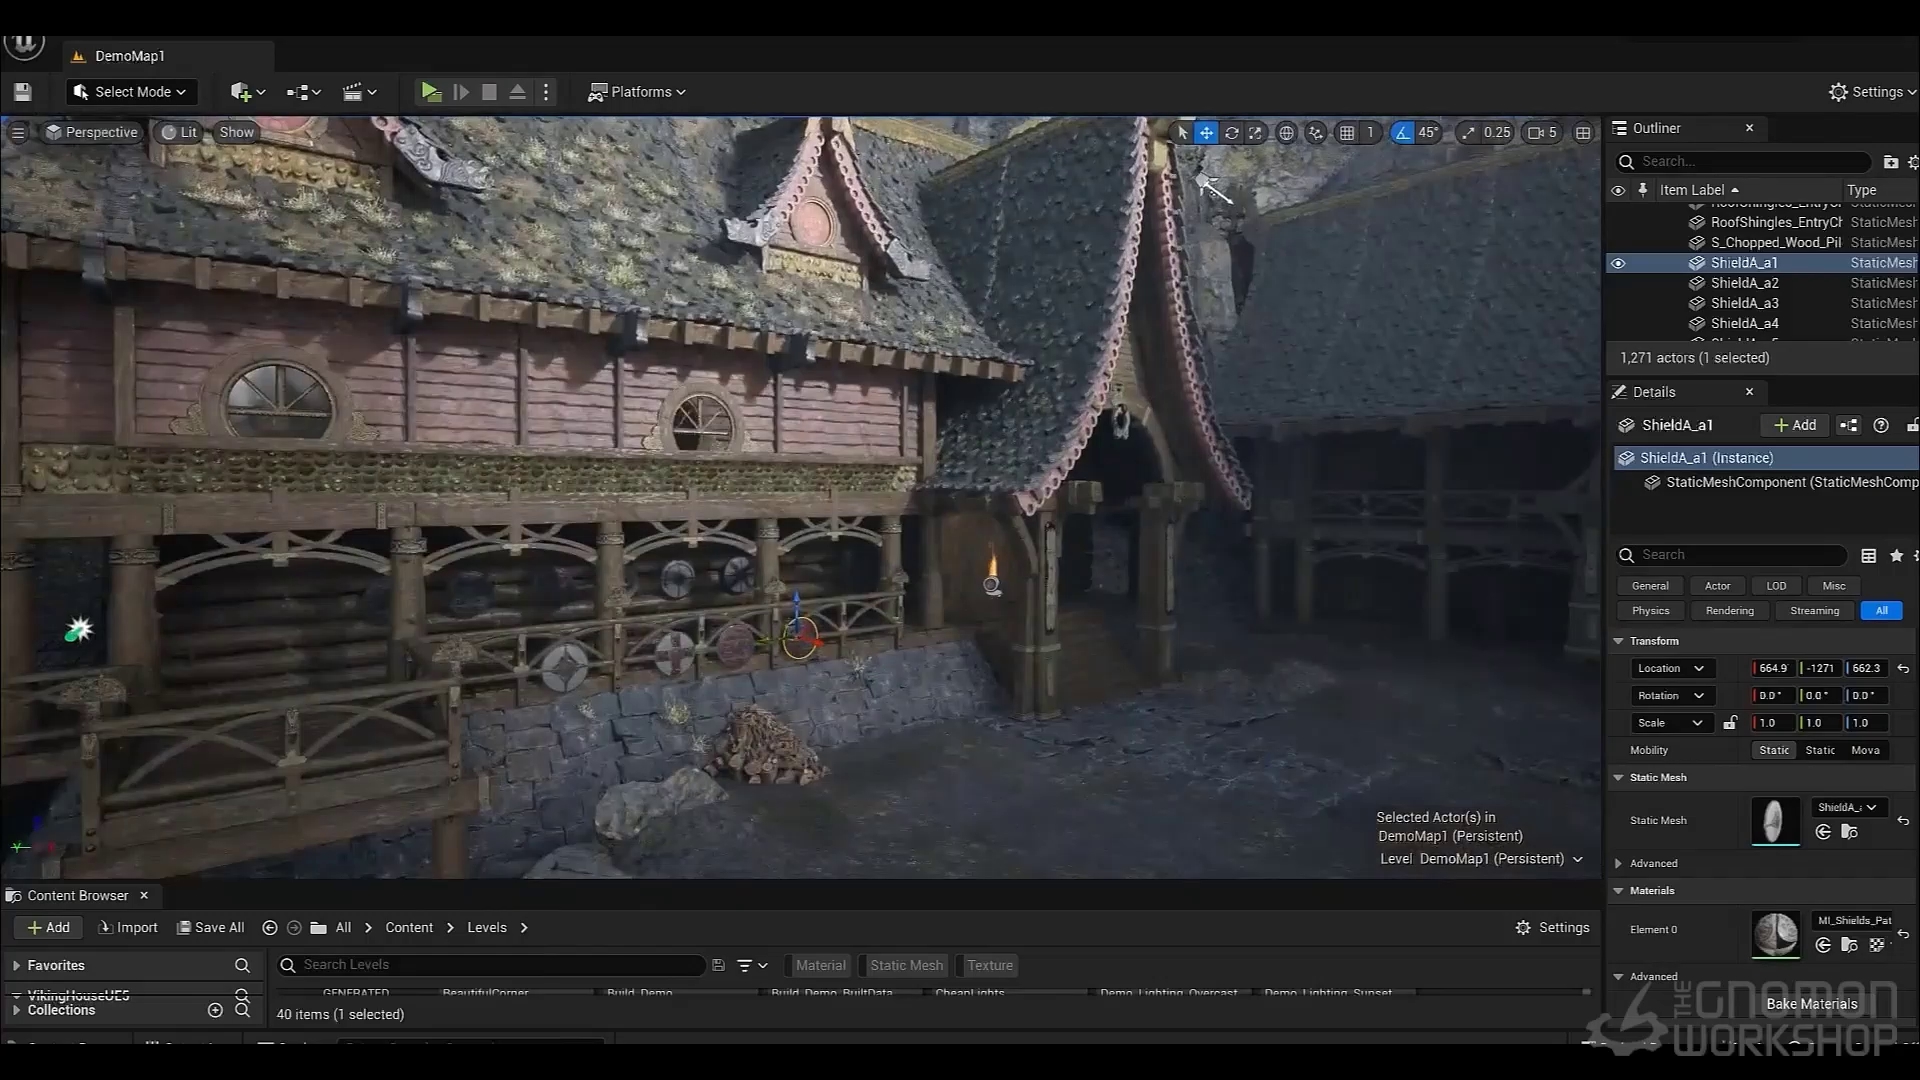
Task: Click the save current level icon
Action: click(23, 92)
